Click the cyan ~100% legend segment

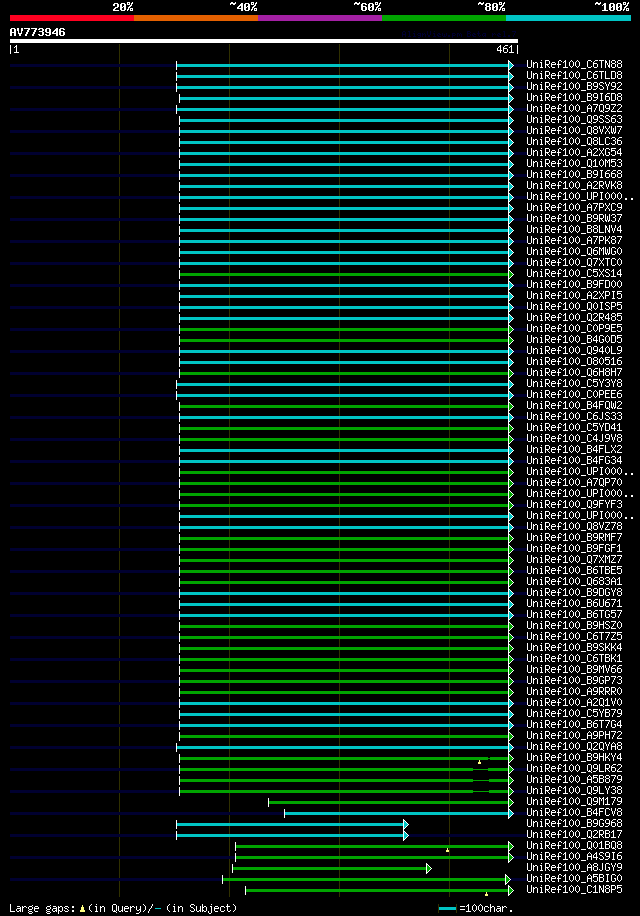click(x=568, y=18)
